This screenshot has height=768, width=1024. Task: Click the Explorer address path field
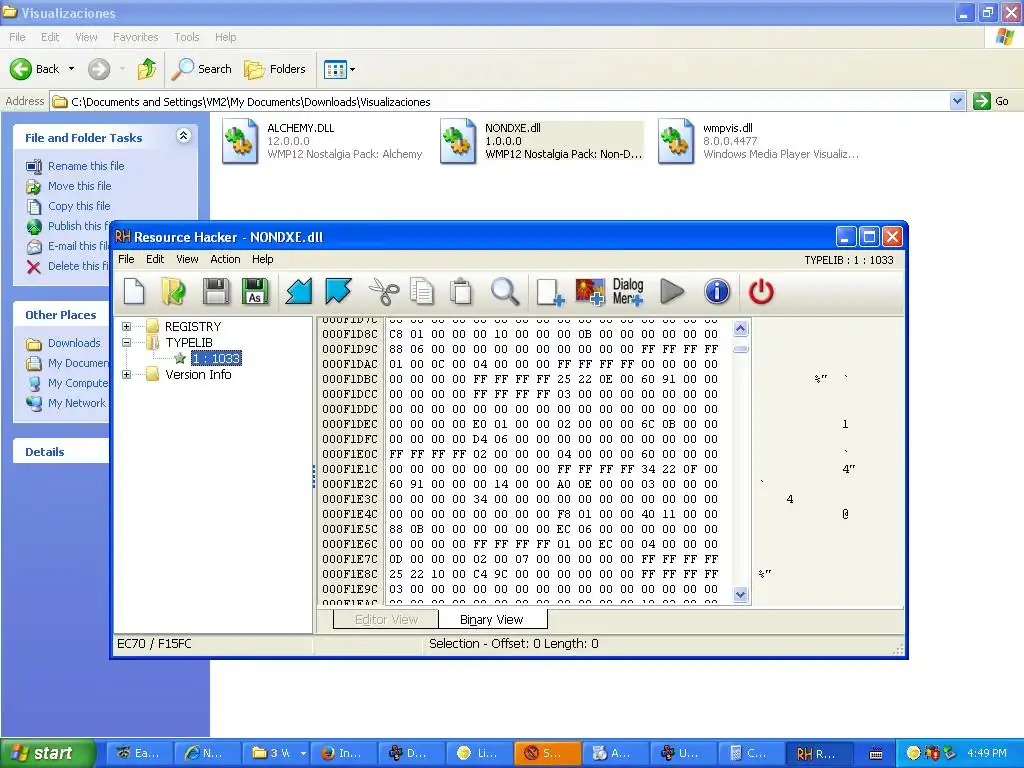pyautogui.click(x=500, y=101)
